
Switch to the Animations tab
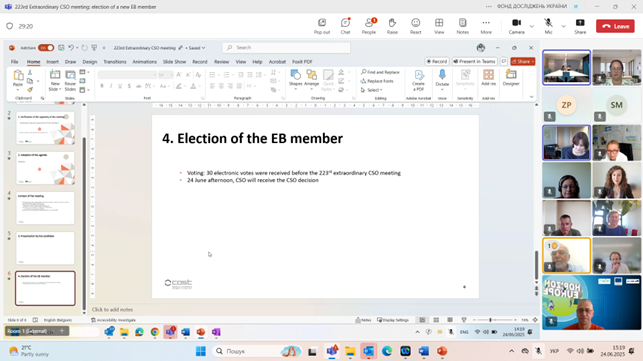[x=144, y=62]
